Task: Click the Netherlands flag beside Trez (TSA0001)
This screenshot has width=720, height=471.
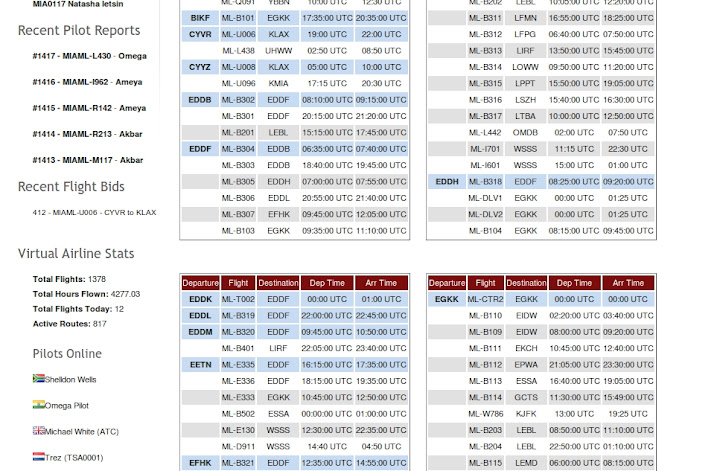Action: point(39,457)
